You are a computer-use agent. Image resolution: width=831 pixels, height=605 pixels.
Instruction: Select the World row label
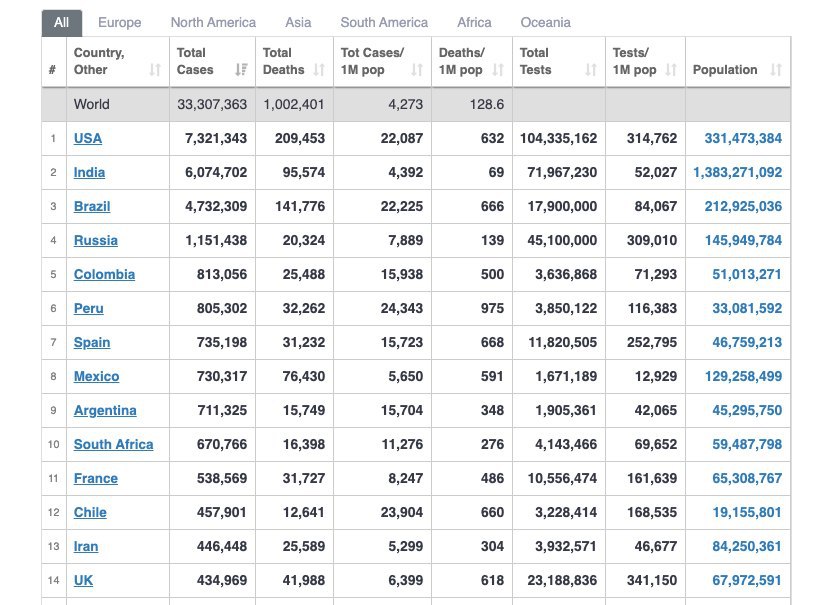coord(92,104)
